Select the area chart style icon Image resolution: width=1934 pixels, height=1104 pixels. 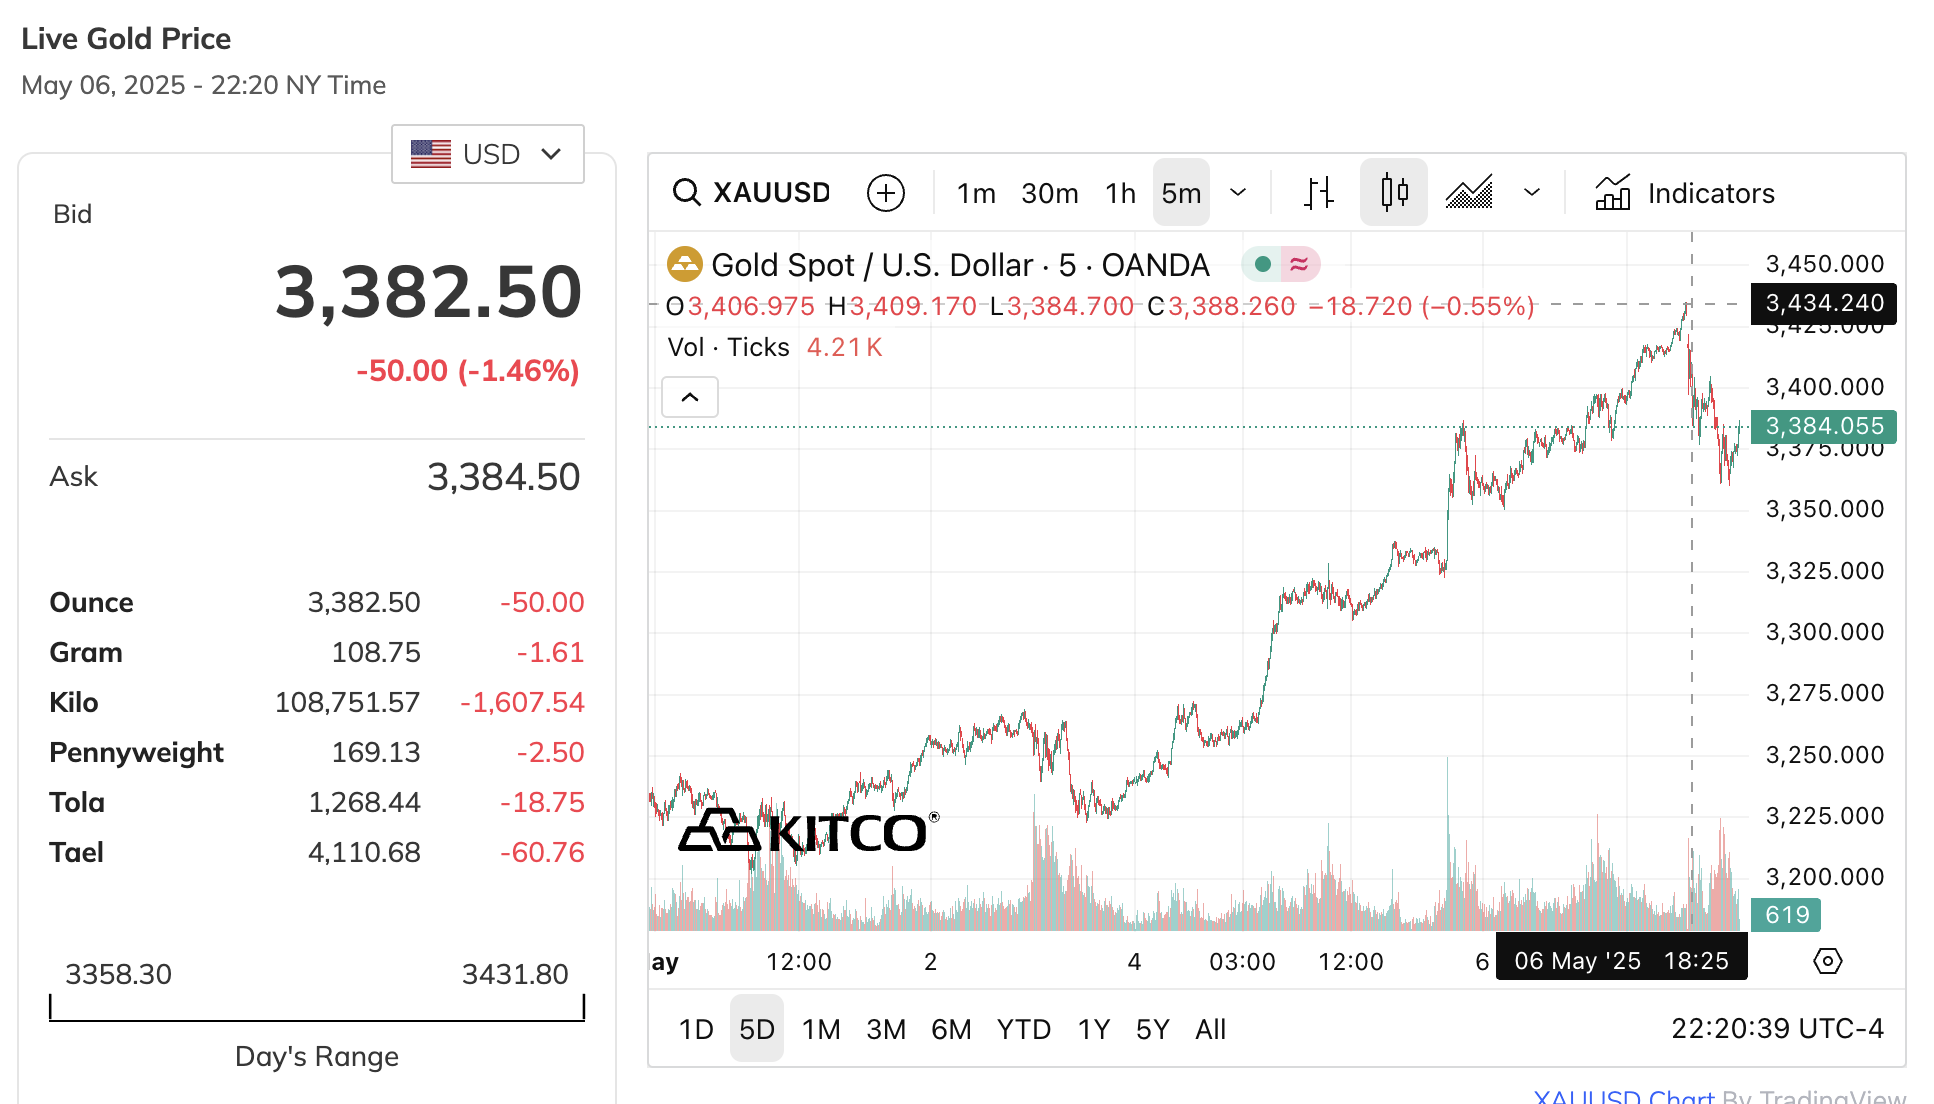[1469, 192]
